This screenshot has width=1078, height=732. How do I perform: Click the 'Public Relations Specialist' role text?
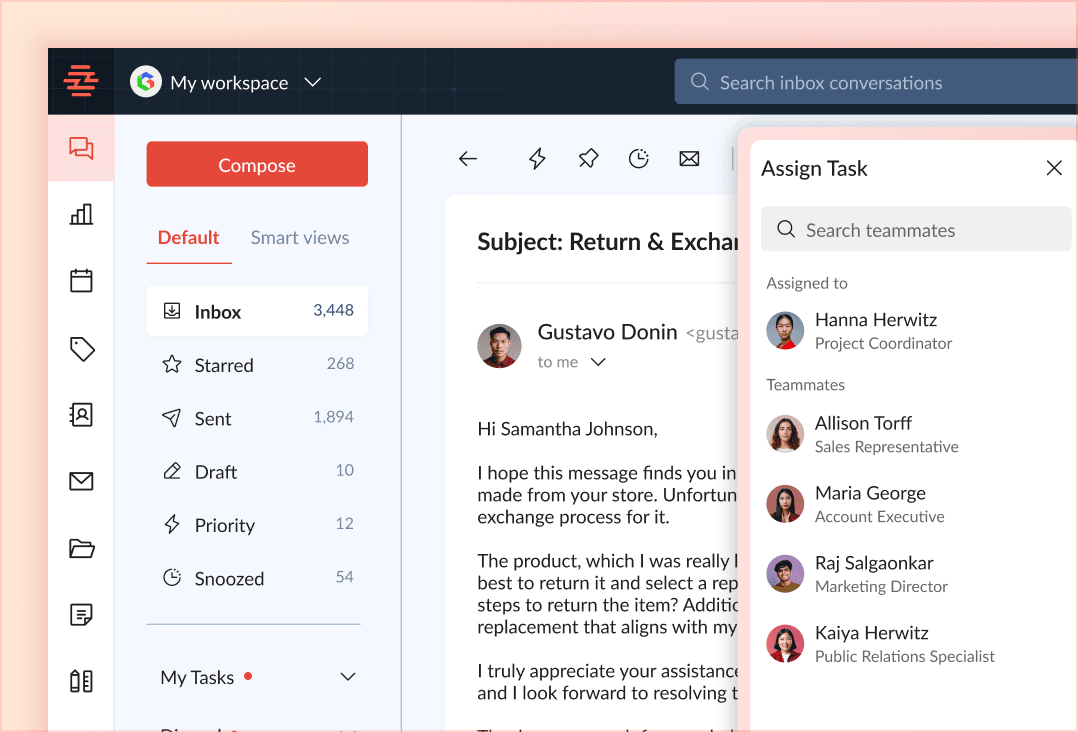(x=905, y=656)
